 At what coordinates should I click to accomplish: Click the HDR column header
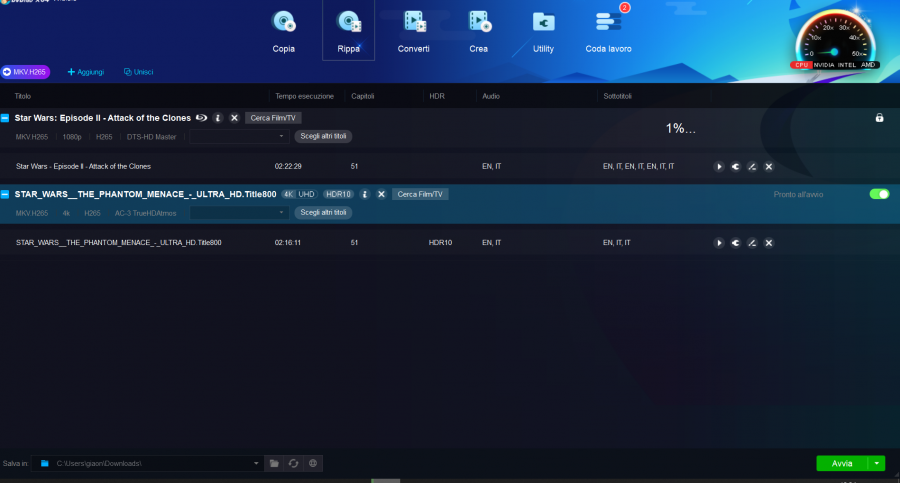tap(437, 96)
